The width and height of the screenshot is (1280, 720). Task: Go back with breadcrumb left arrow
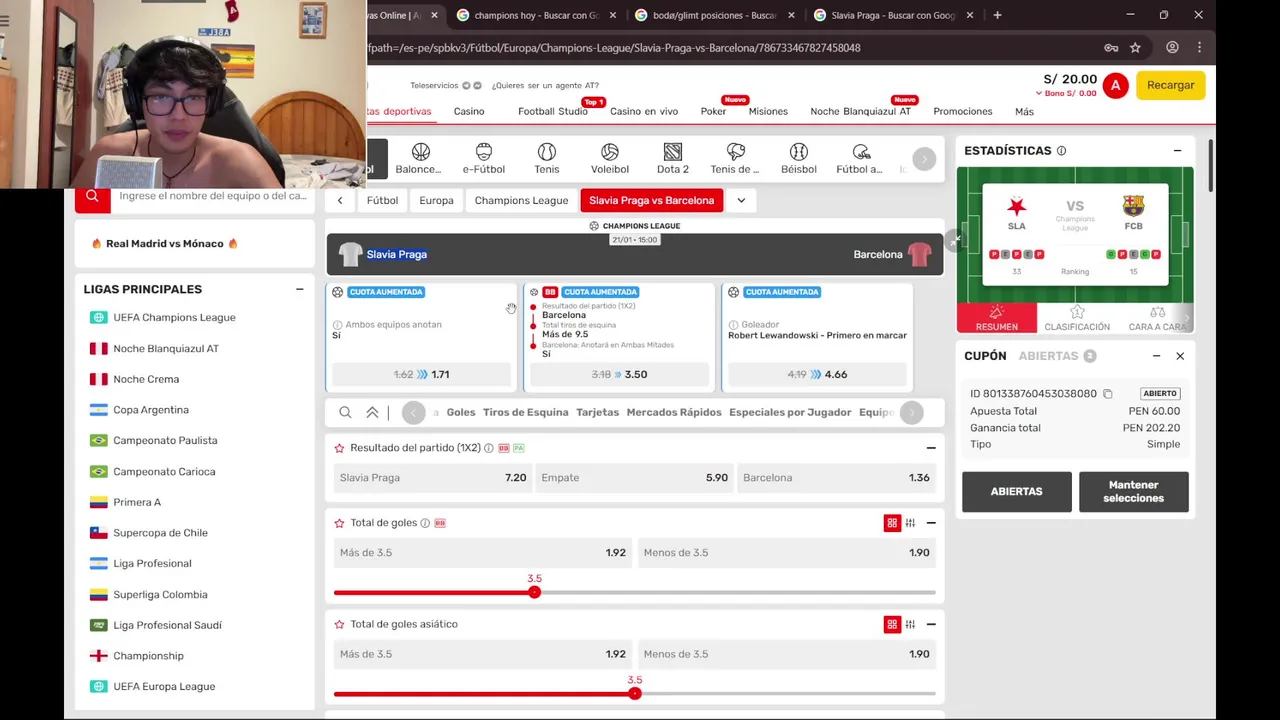click(x=340, y=200)
